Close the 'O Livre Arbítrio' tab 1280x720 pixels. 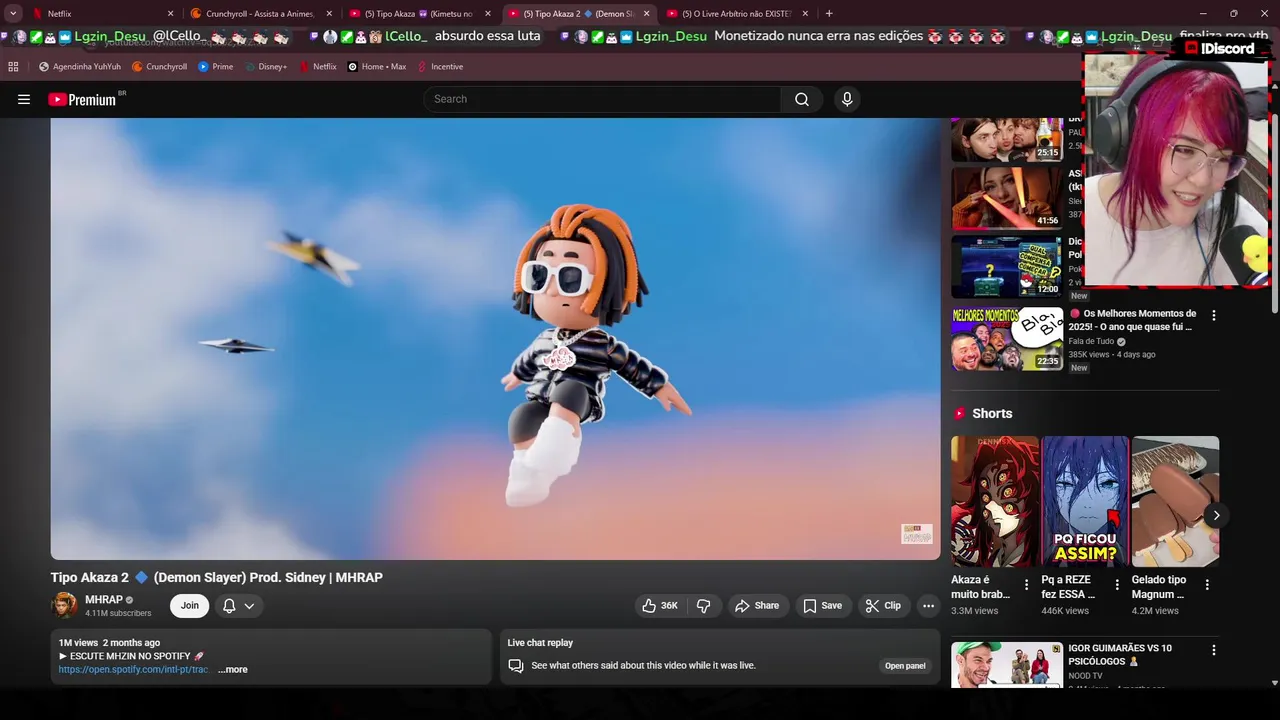tap(805, 14)
